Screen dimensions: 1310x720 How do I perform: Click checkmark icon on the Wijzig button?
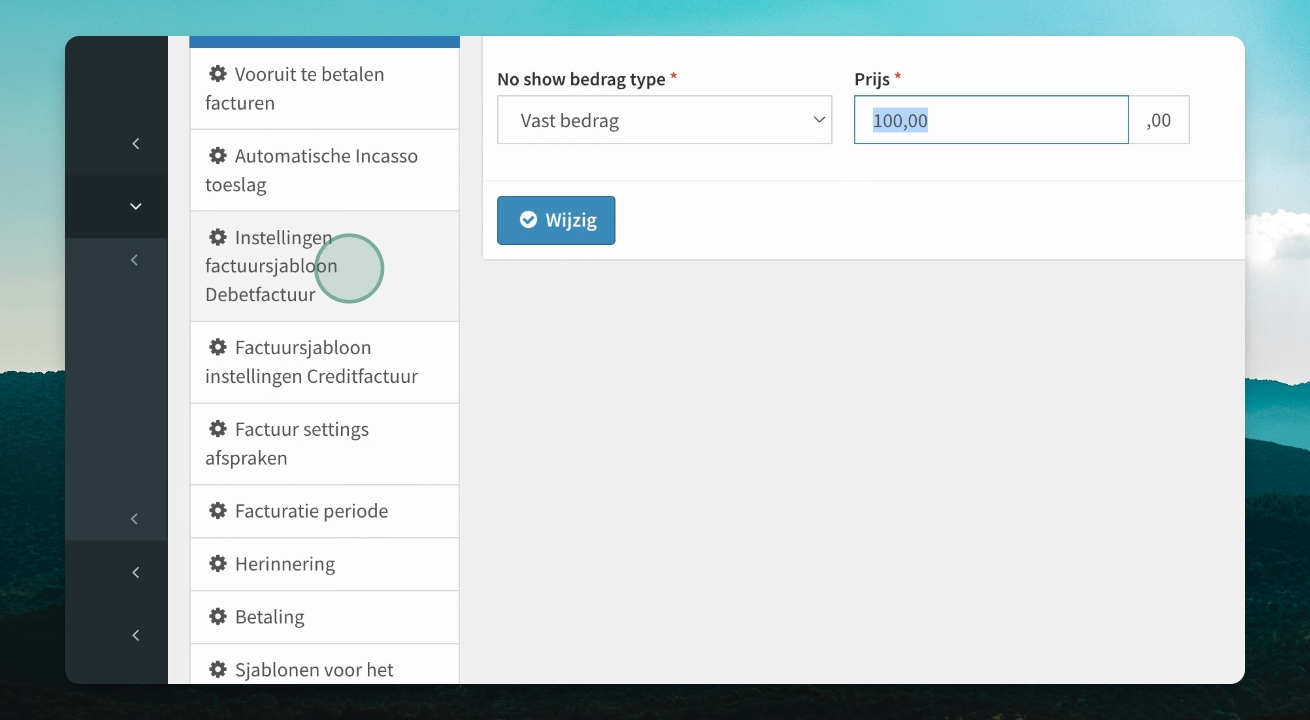pos(528,220)
